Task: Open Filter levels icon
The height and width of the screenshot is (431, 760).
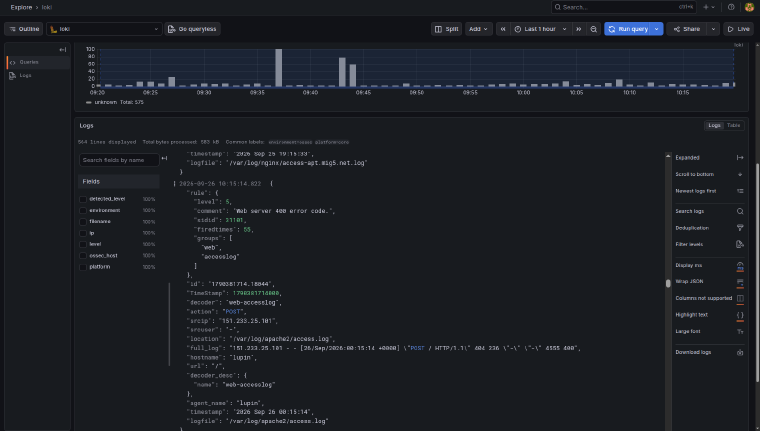Action: (740, 244)
